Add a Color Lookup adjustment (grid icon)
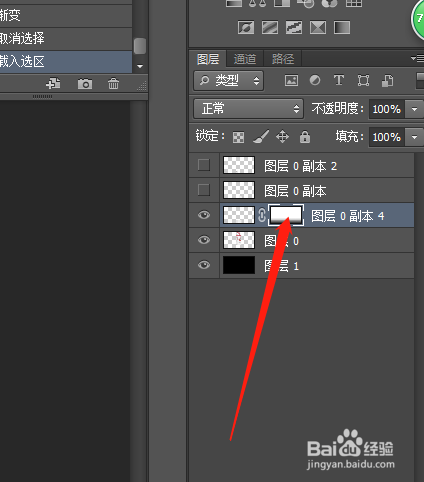 (354, 3)
